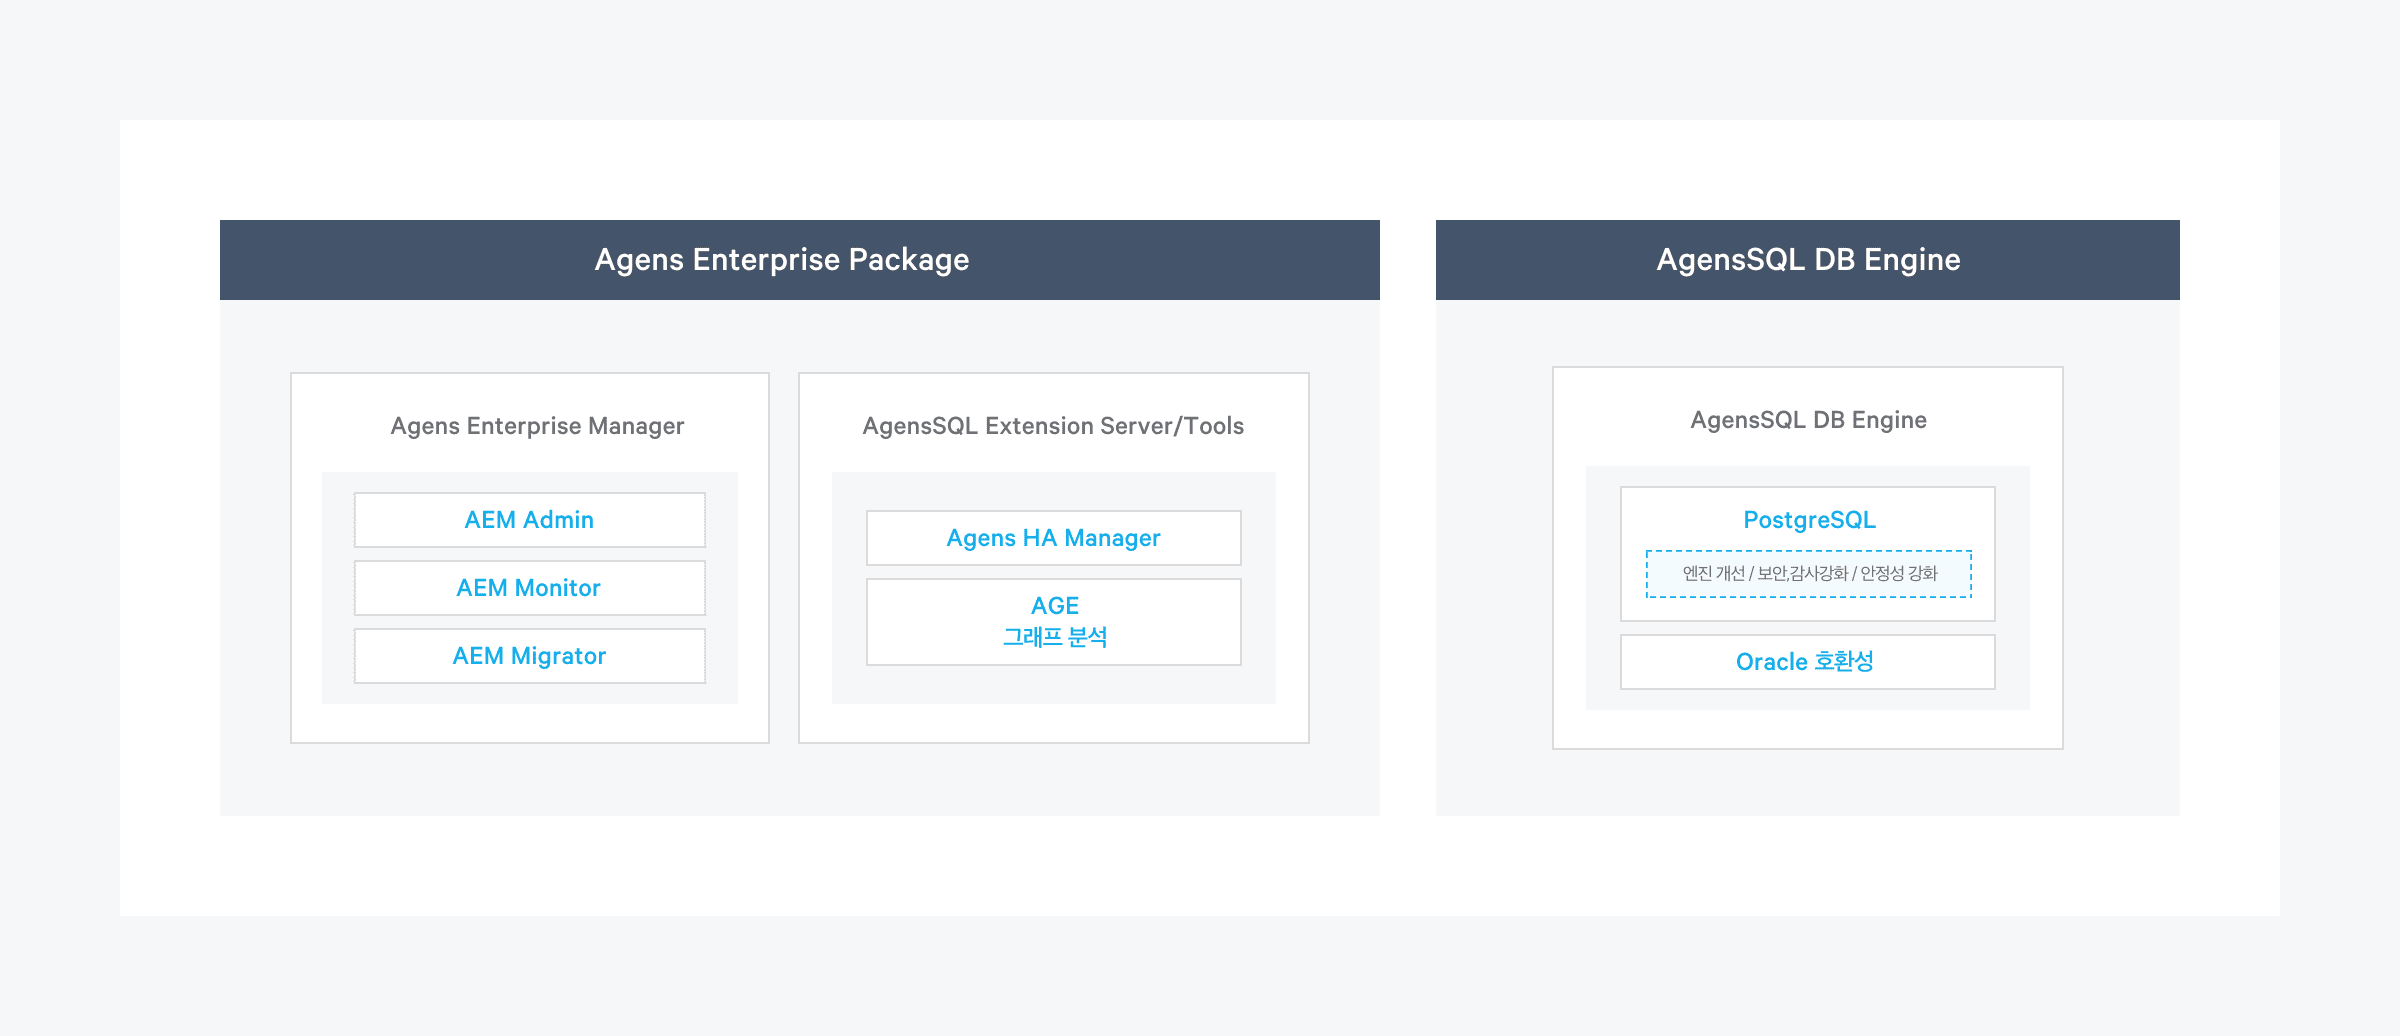Viewport: 2400px width, 1036px height.
Task: Click the word Manager in Agens HA Manager
Action: [x=1112, y=538]
